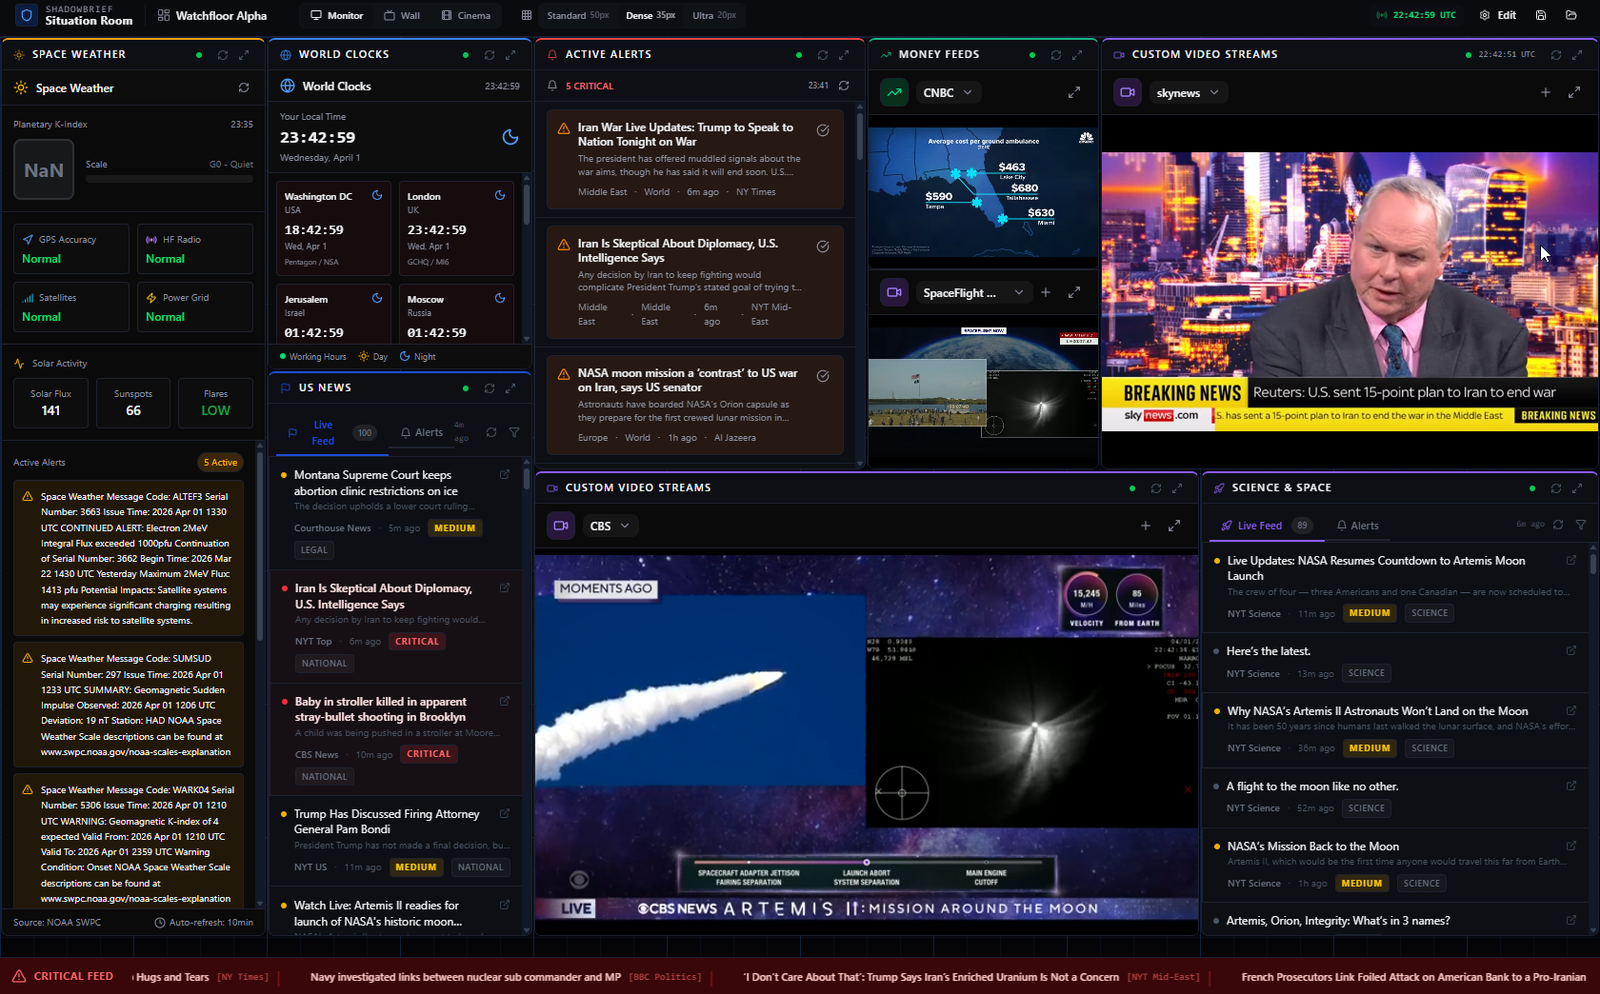Screen dimensions: 1600x994
Task: Mark Iran War Live Updates alert acknowledged
Action: tap(822, 130)
